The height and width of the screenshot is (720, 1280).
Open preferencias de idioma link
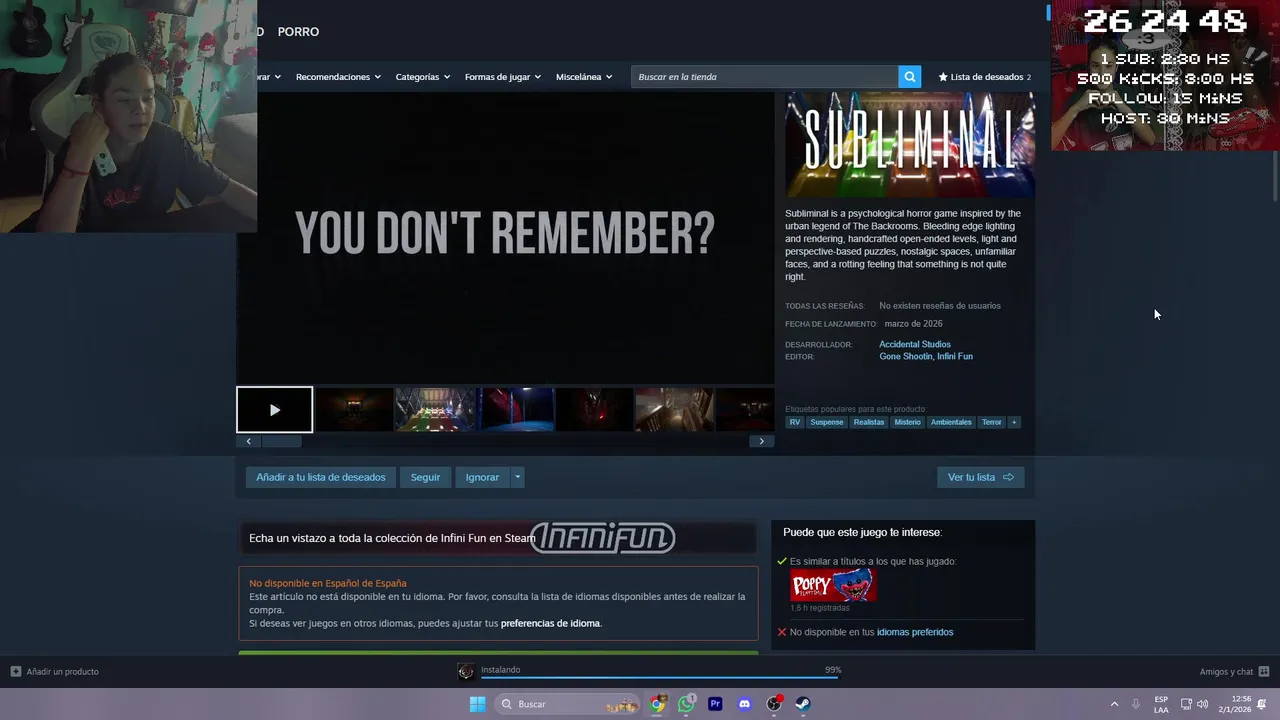point(550,623)
